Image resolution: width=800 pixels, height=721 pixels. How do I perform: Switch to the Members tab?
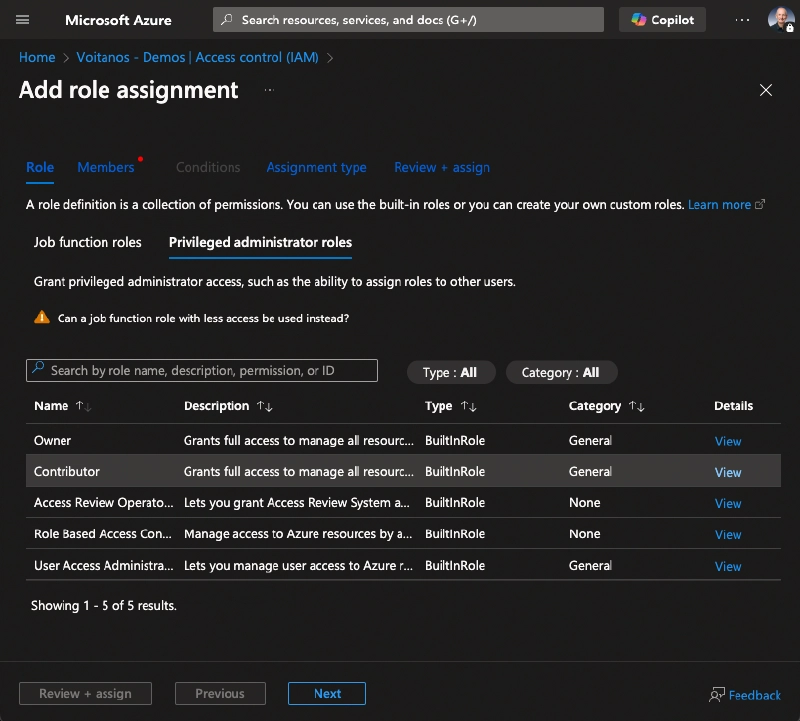[x=105, y=167]
